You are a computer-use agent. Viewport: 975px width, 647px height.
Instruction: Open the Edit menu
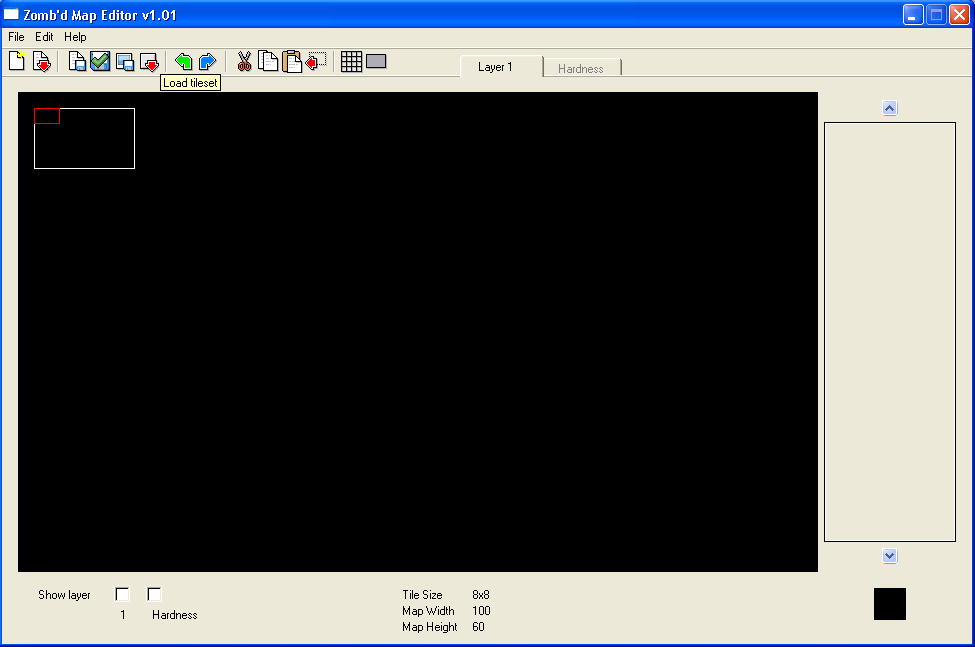click(44, 37)
